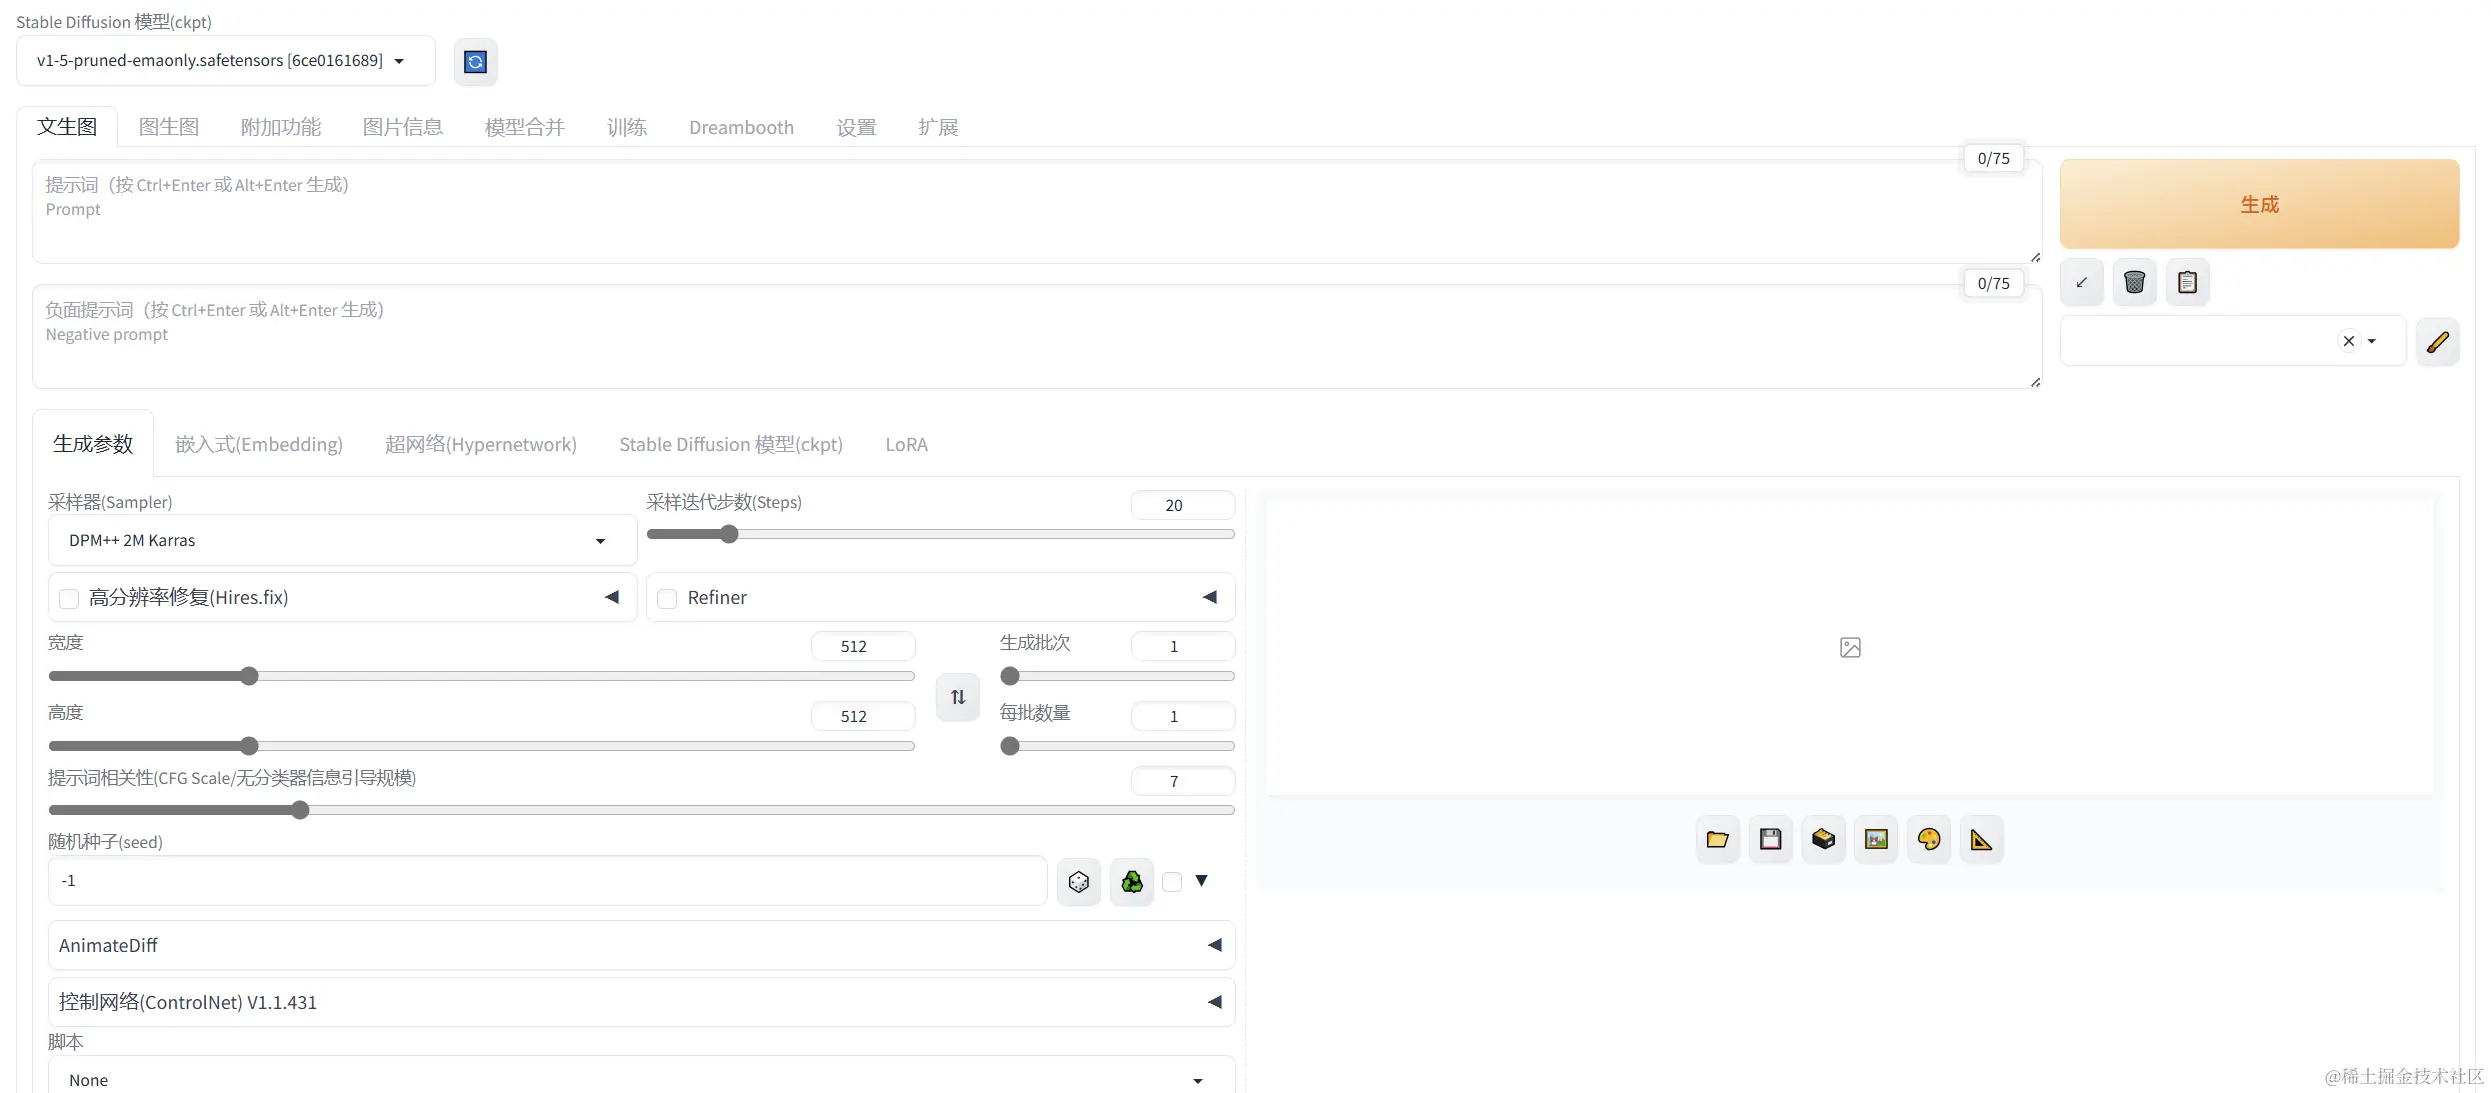Open the DPM++ 2M Karras sampler dropdown
Viewport: 2491px width, 1093px height.
coord(342,541)
